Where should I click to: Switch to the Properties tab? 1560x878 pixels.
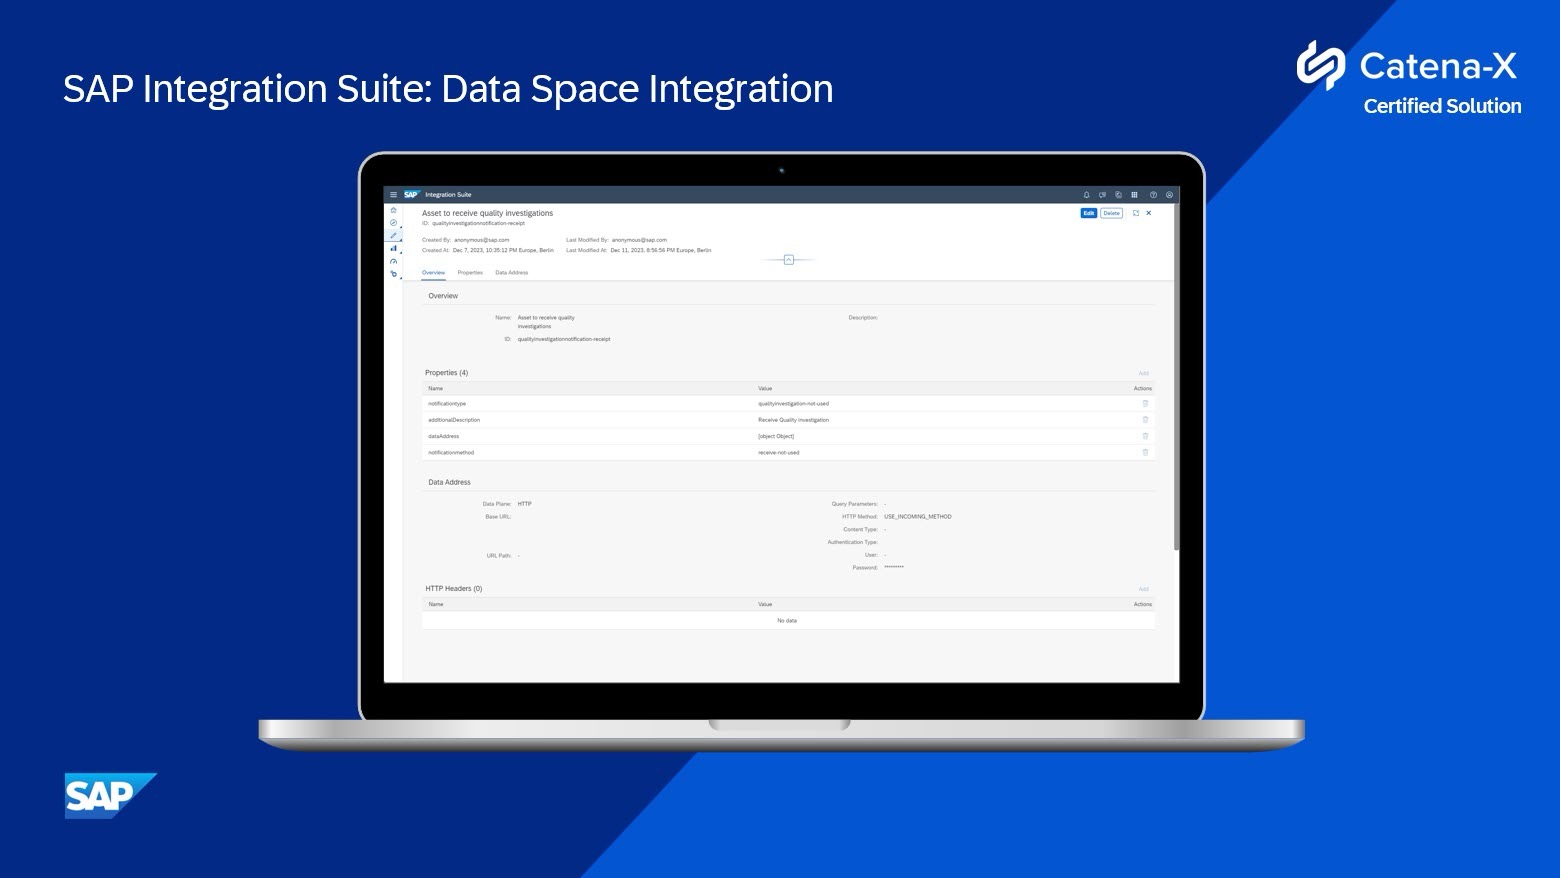pyautogui.click(x=470, y=273)
